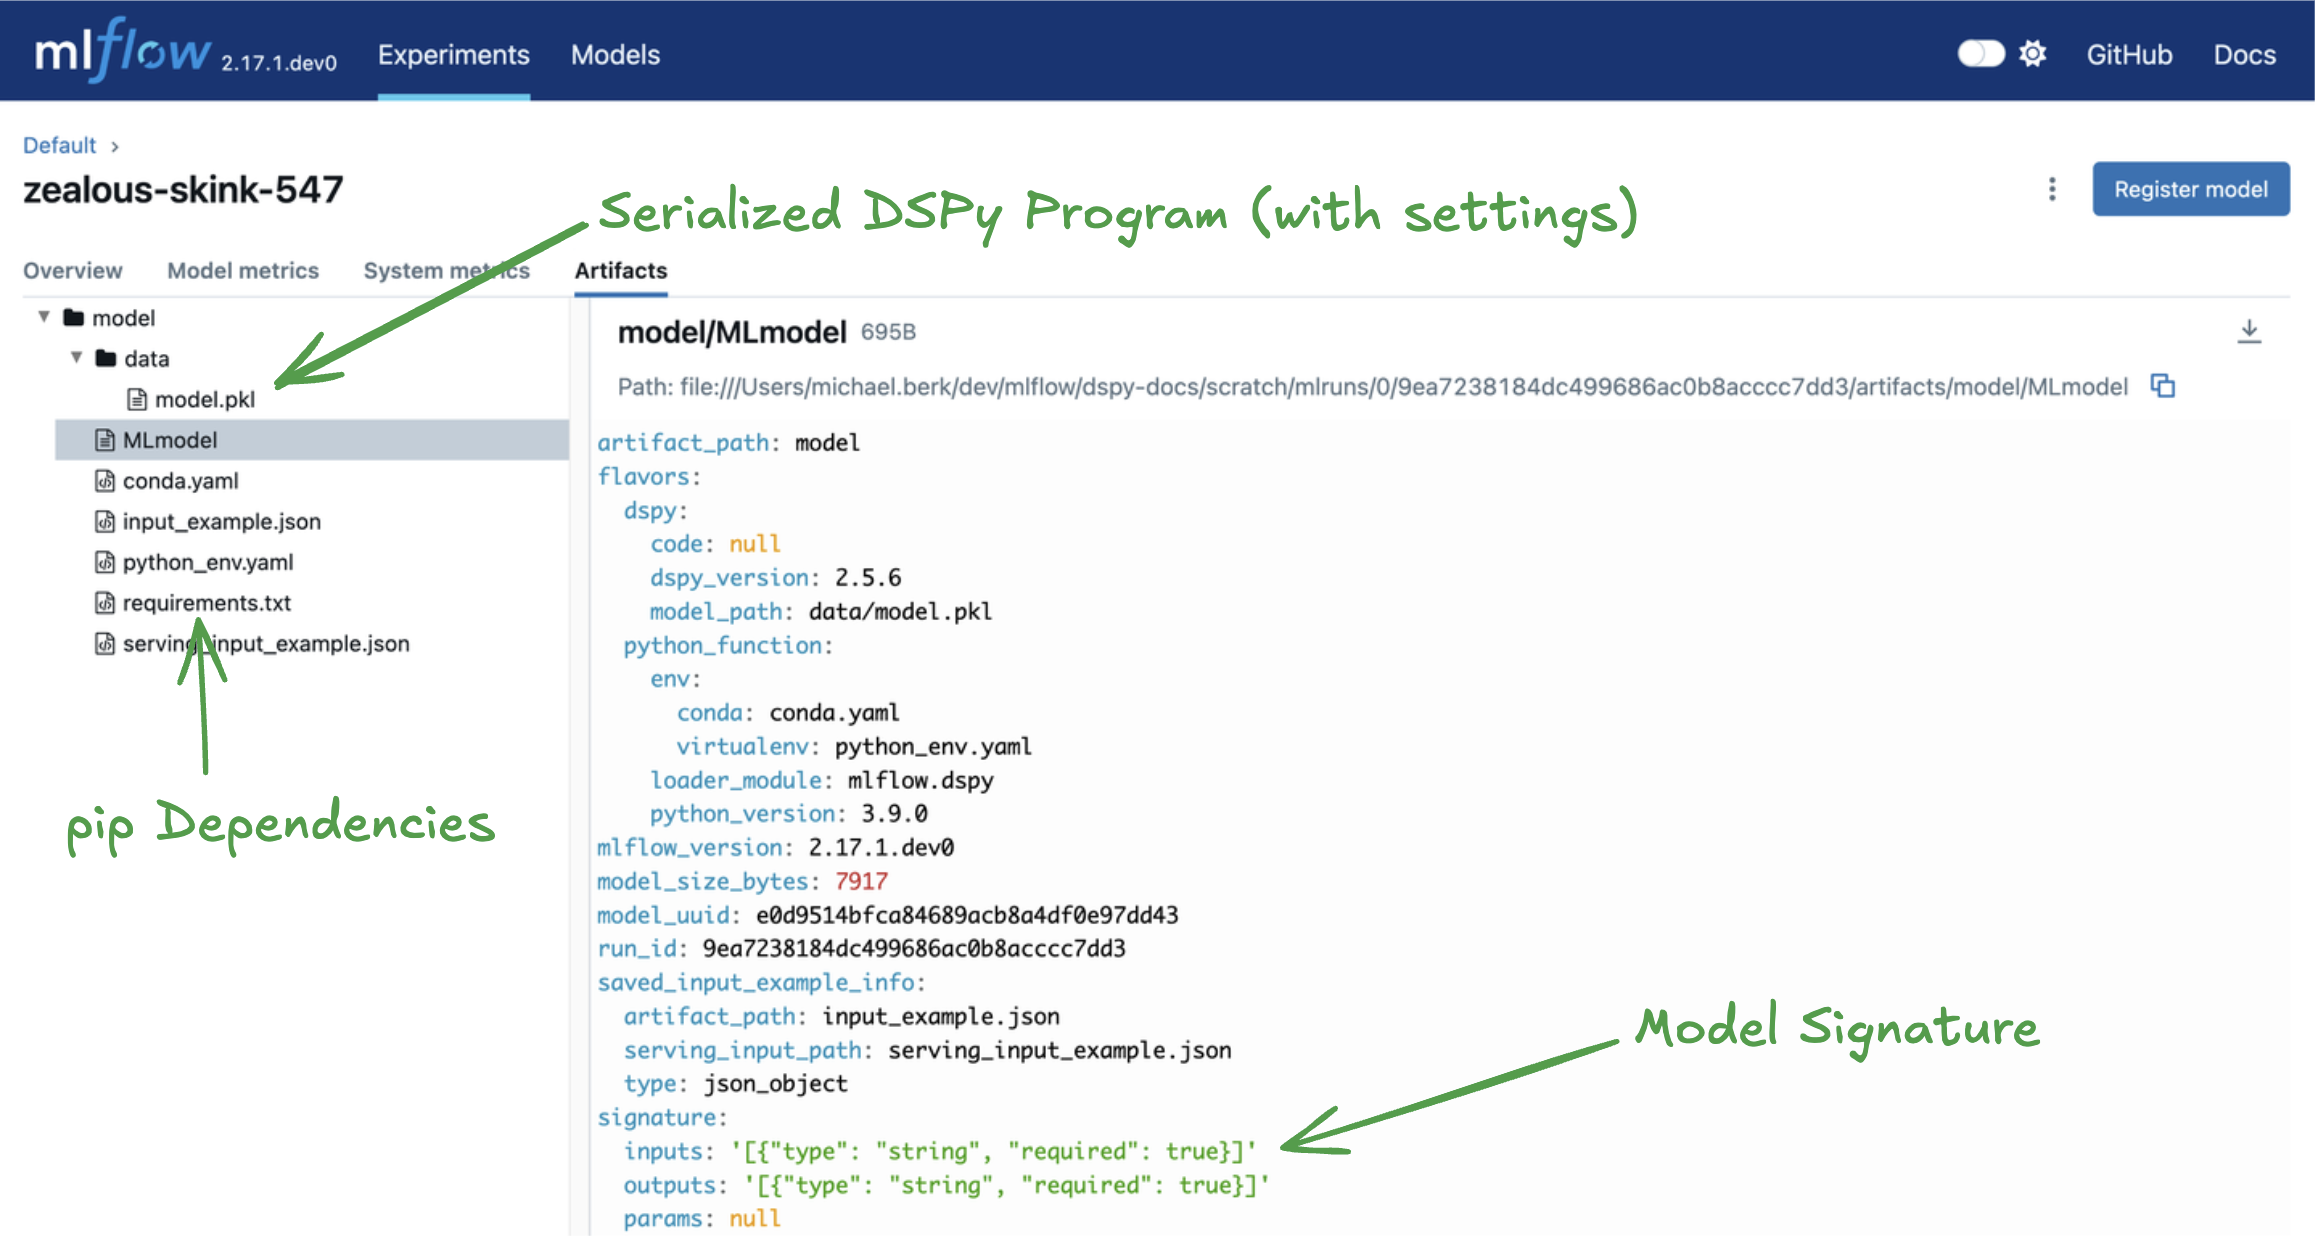
Task: Select serving_input_example.json in artifact tree
Action: click(x=265, y=643)
